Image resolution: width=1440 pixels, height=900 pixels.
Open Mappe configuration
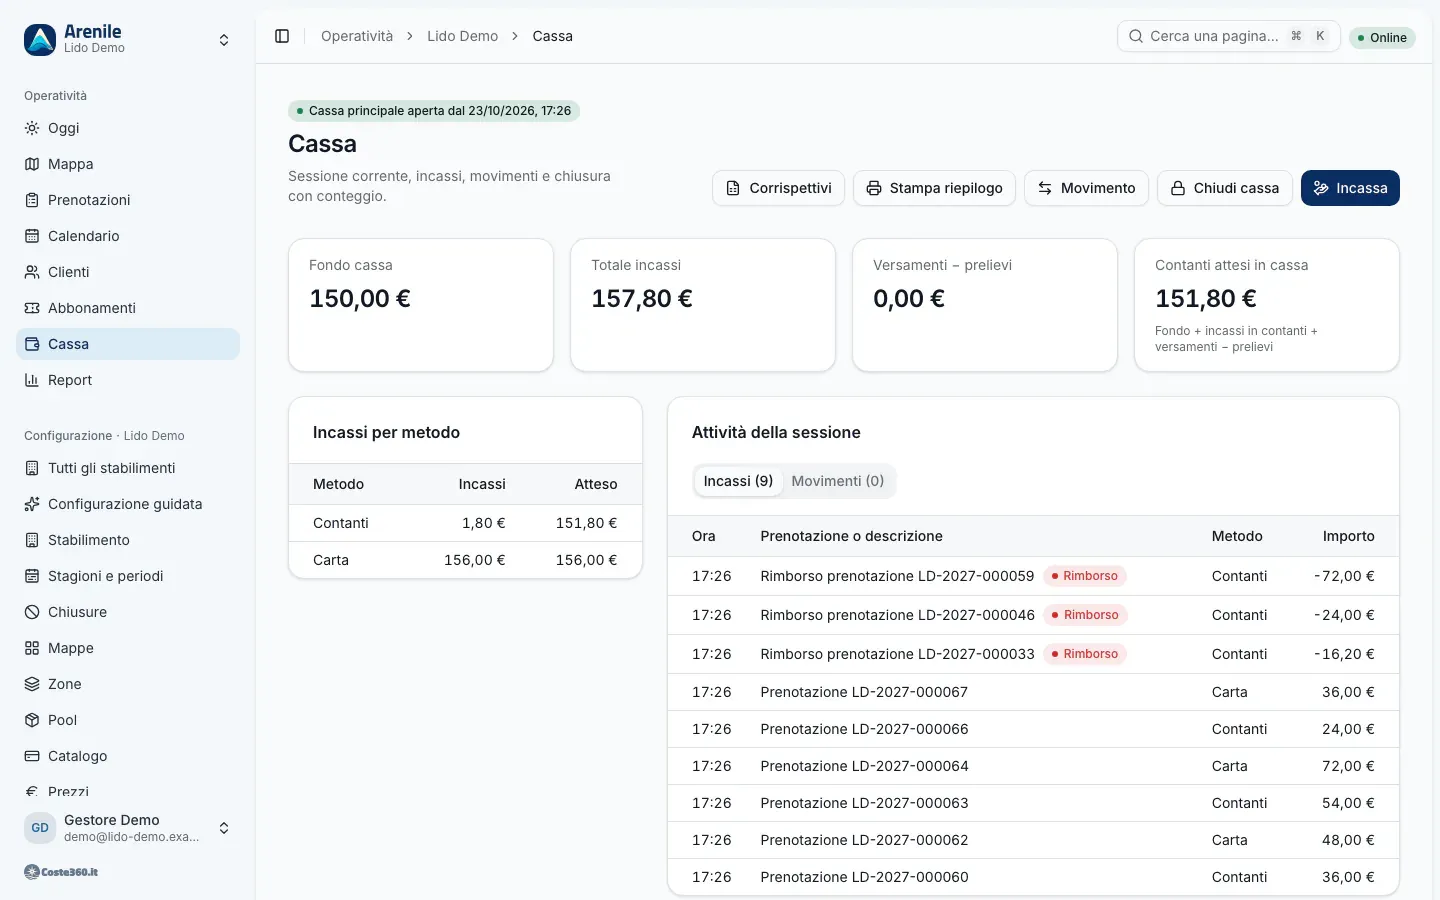pos(128,648)
